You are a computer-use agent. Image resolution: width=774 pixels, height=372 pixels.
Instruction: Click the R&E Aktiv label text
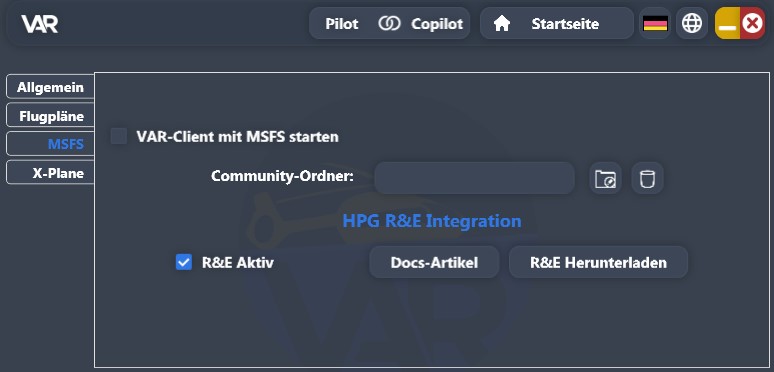point(237,262)
